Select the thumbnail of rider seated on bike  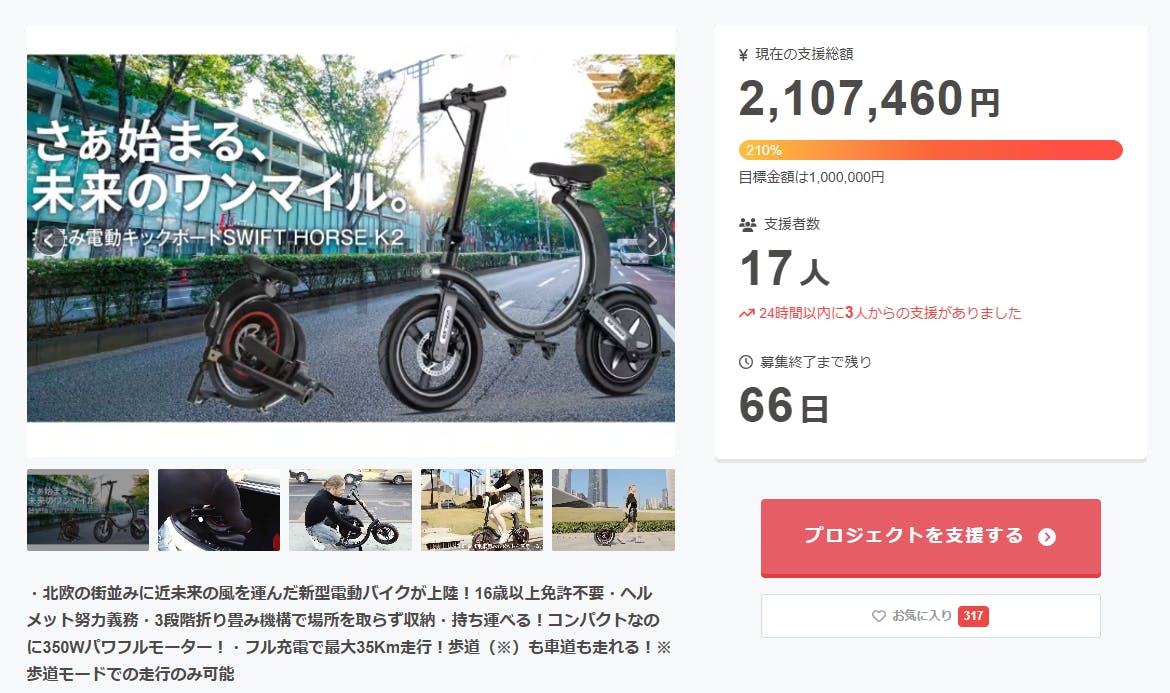click(x=482, y=510)
